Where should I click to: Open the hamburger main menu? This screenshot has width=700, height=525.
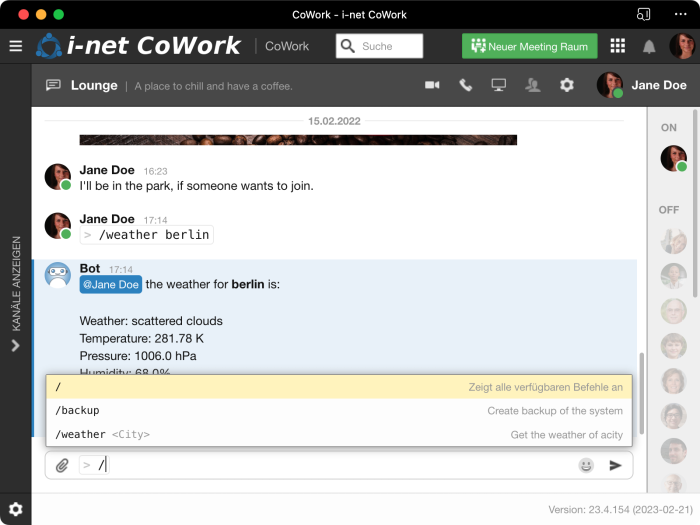coord(15,46)
